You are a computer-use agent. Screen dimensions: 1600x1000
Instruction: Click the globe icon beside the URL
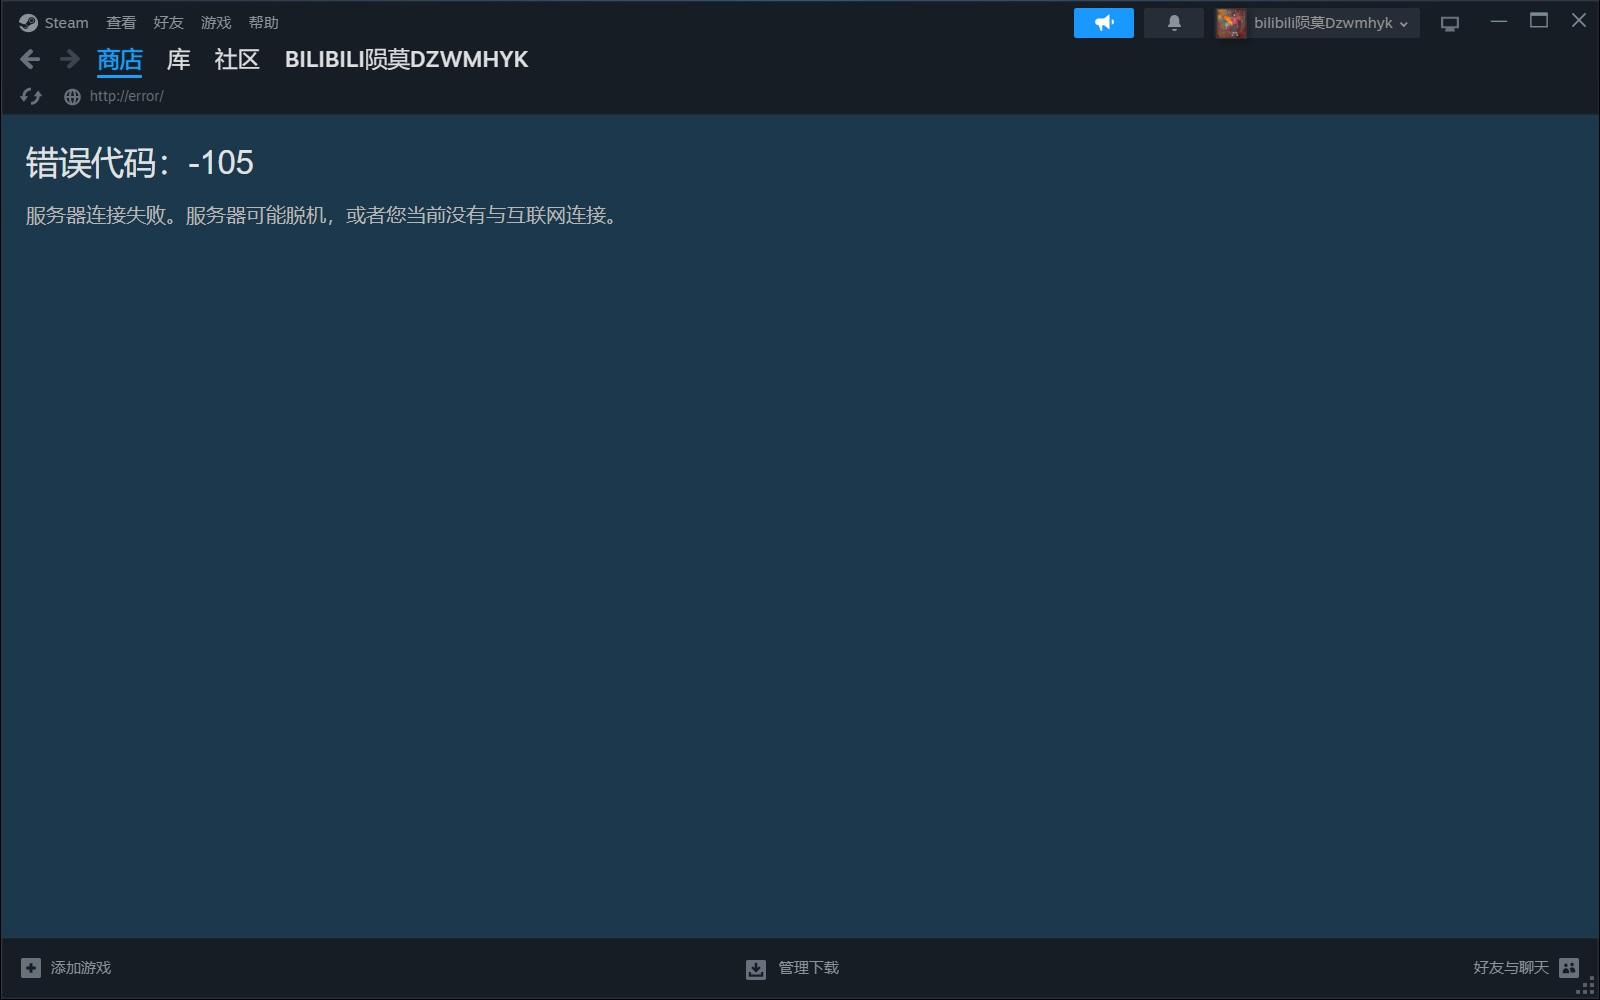pyautogui.click(x=72, y=97)
